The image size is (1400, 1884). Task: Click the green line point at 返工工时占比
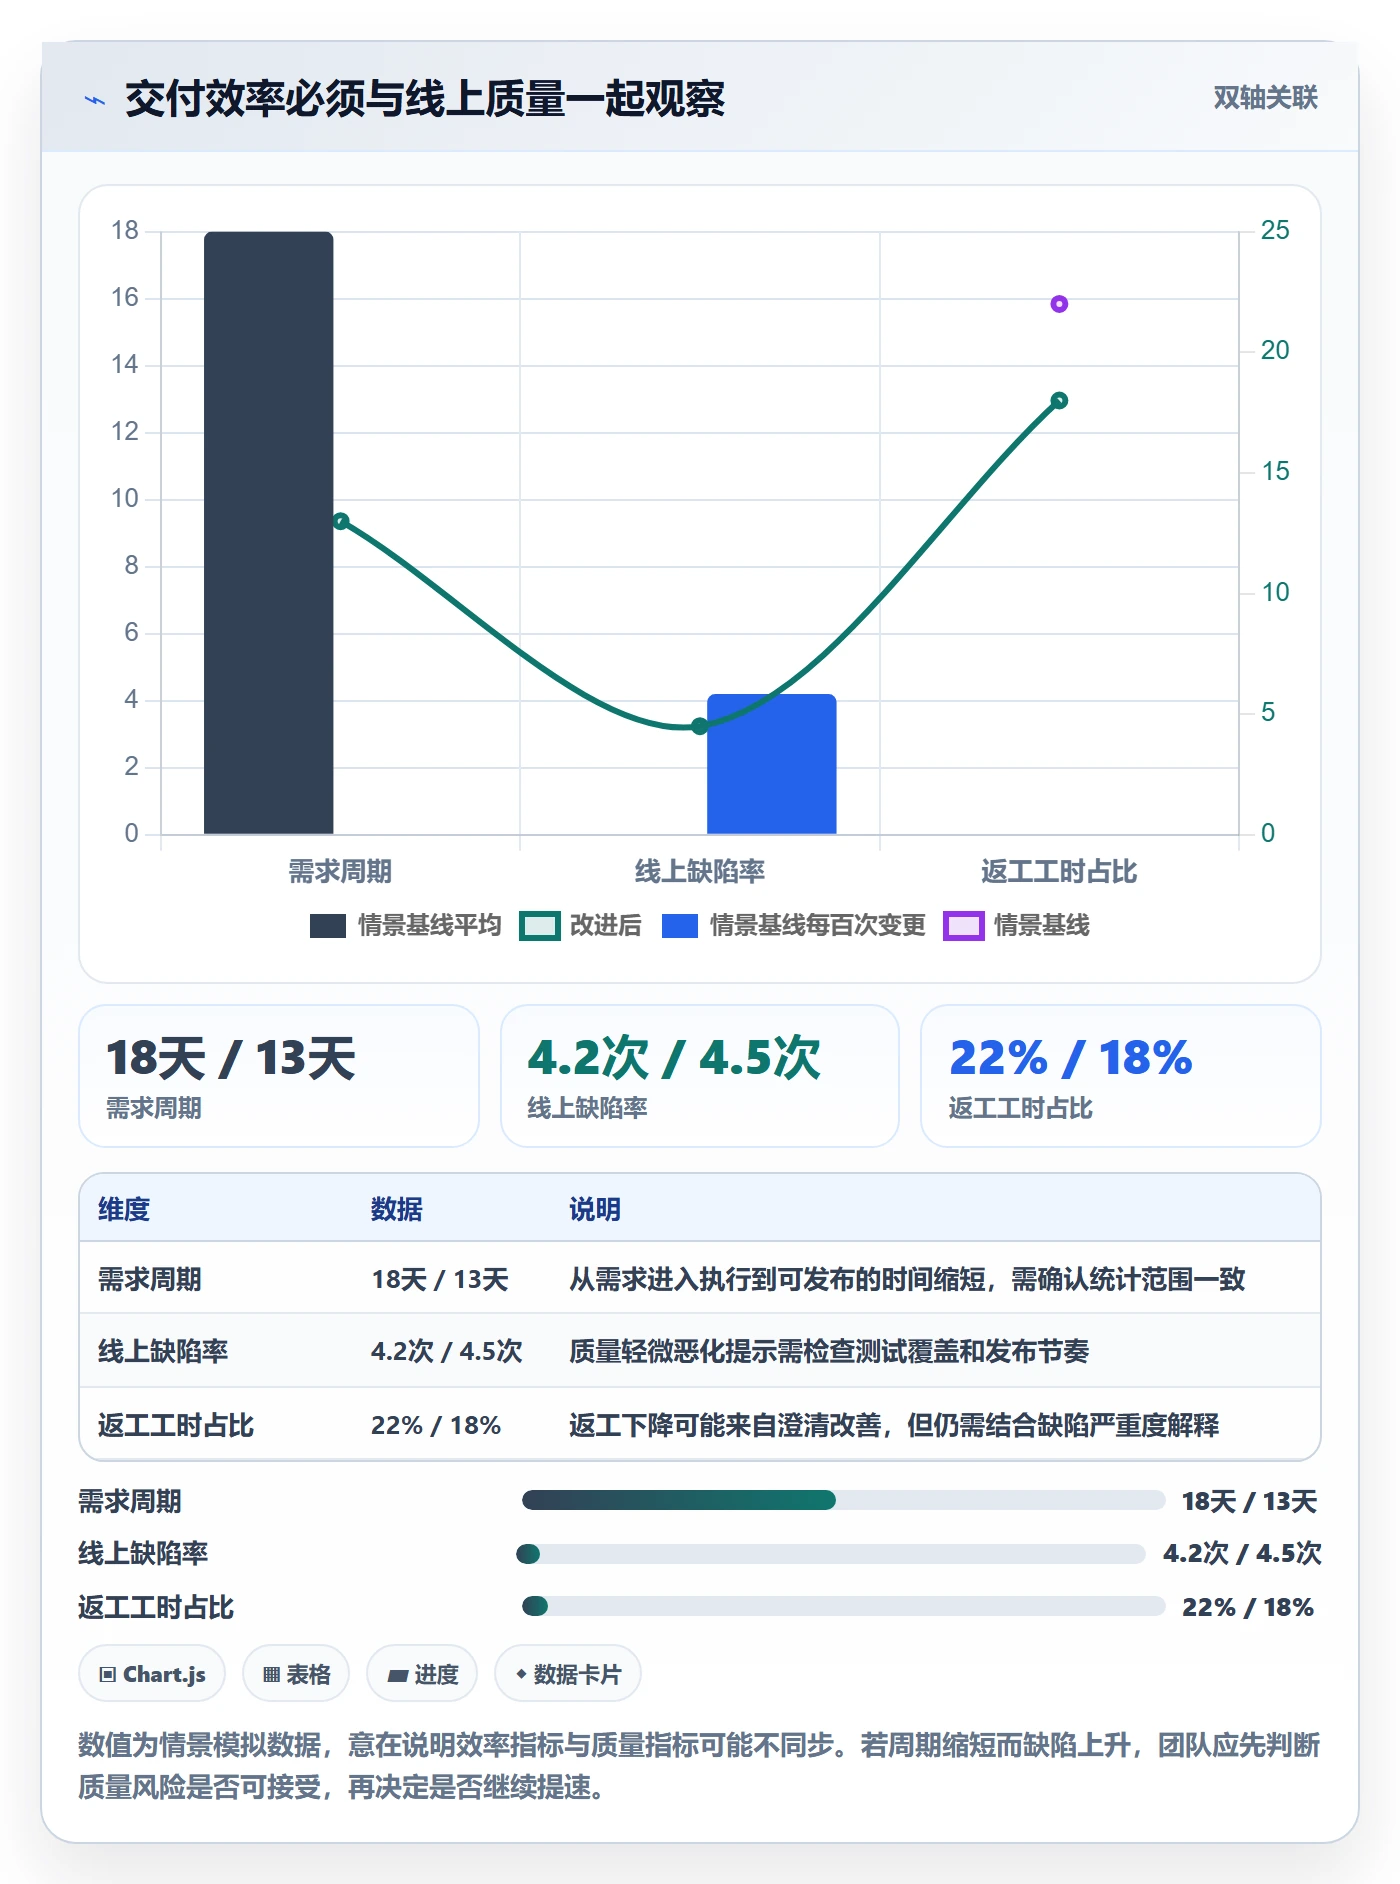pyautogui.click(x=1059, y=401)
